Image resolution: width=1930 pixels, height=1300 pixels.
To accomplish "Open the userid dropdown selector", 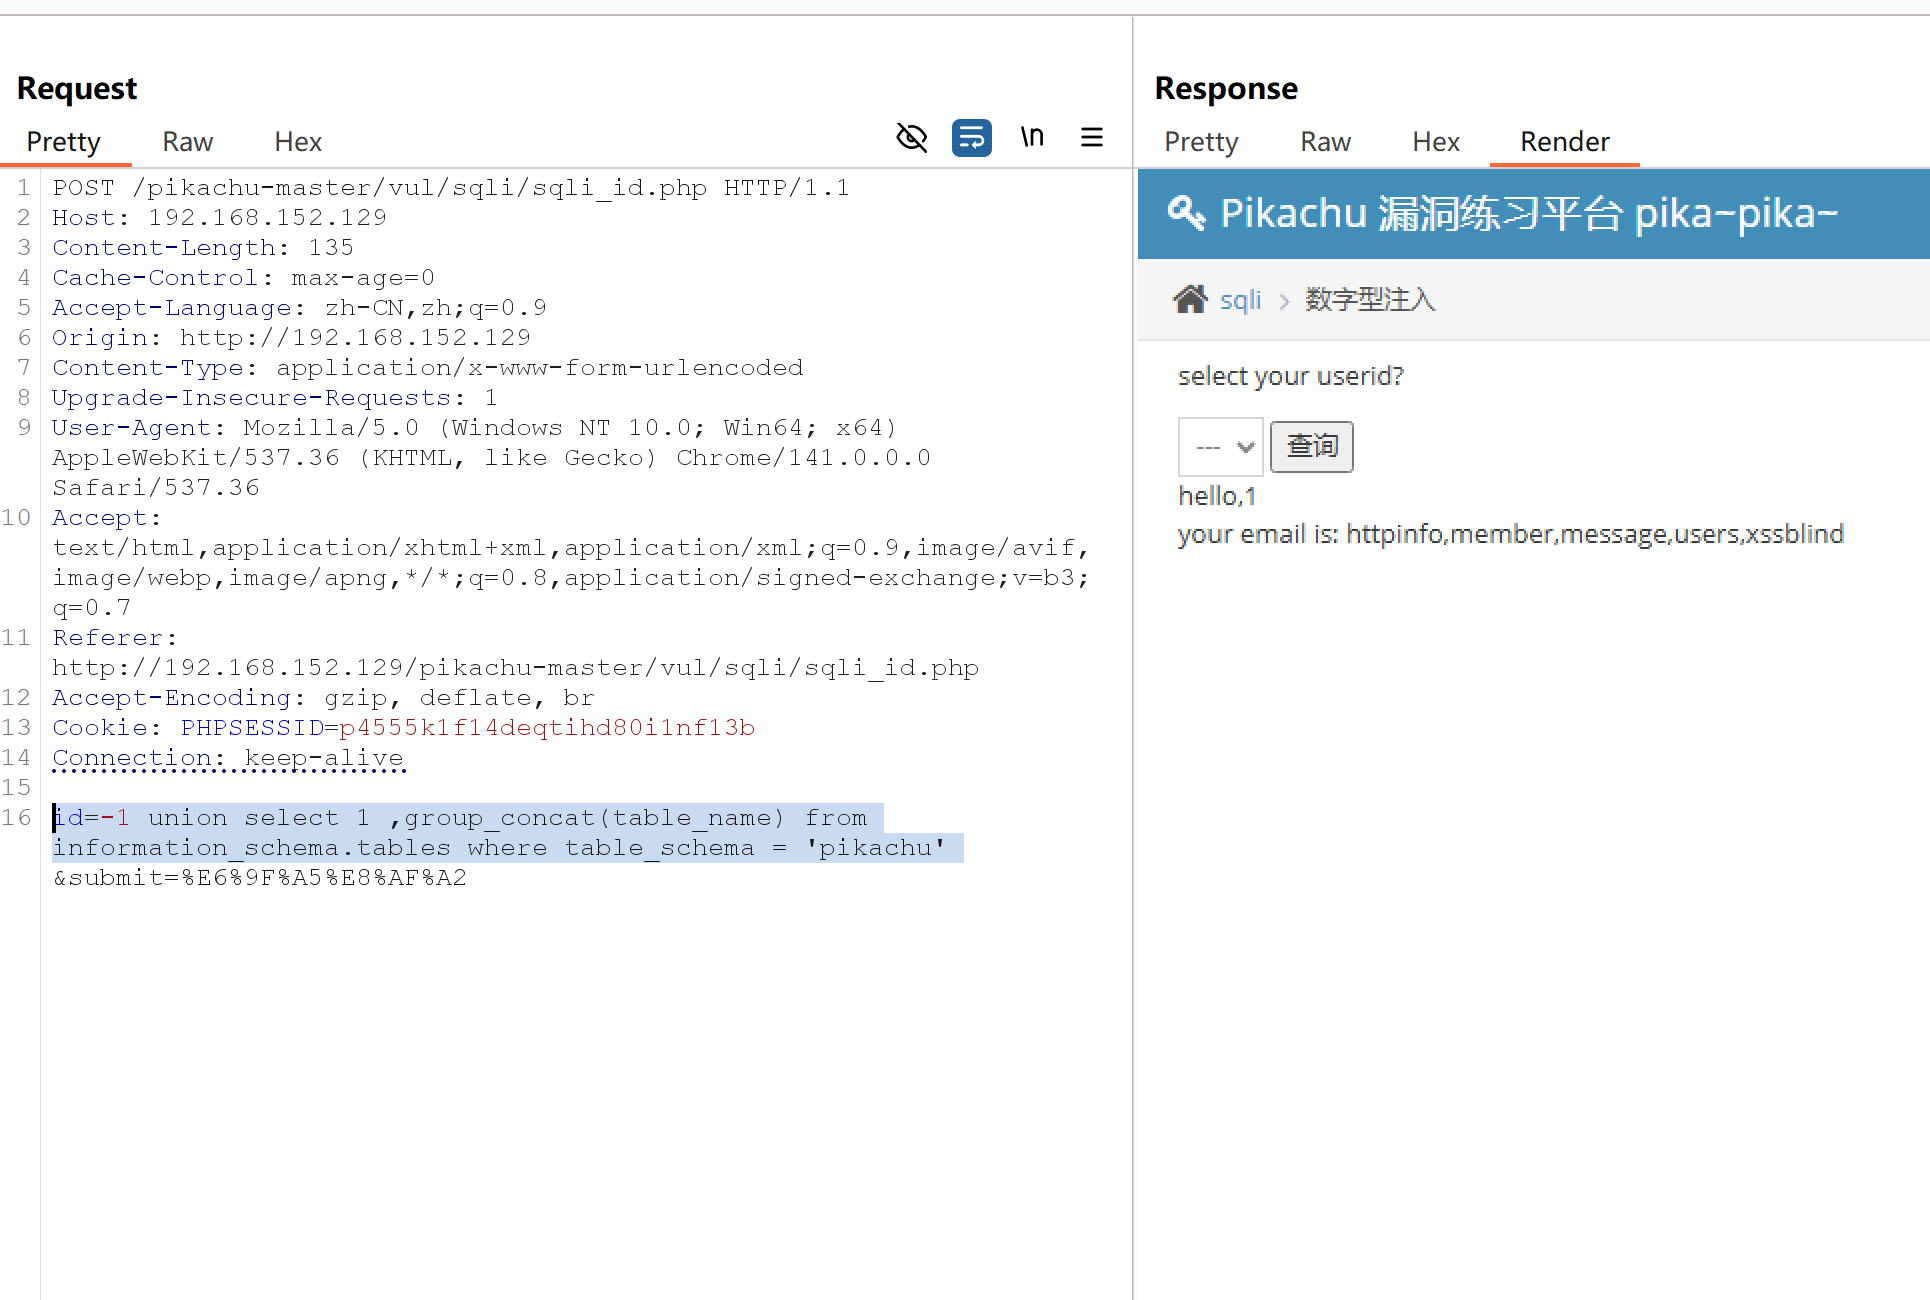I will point(1220,447).
